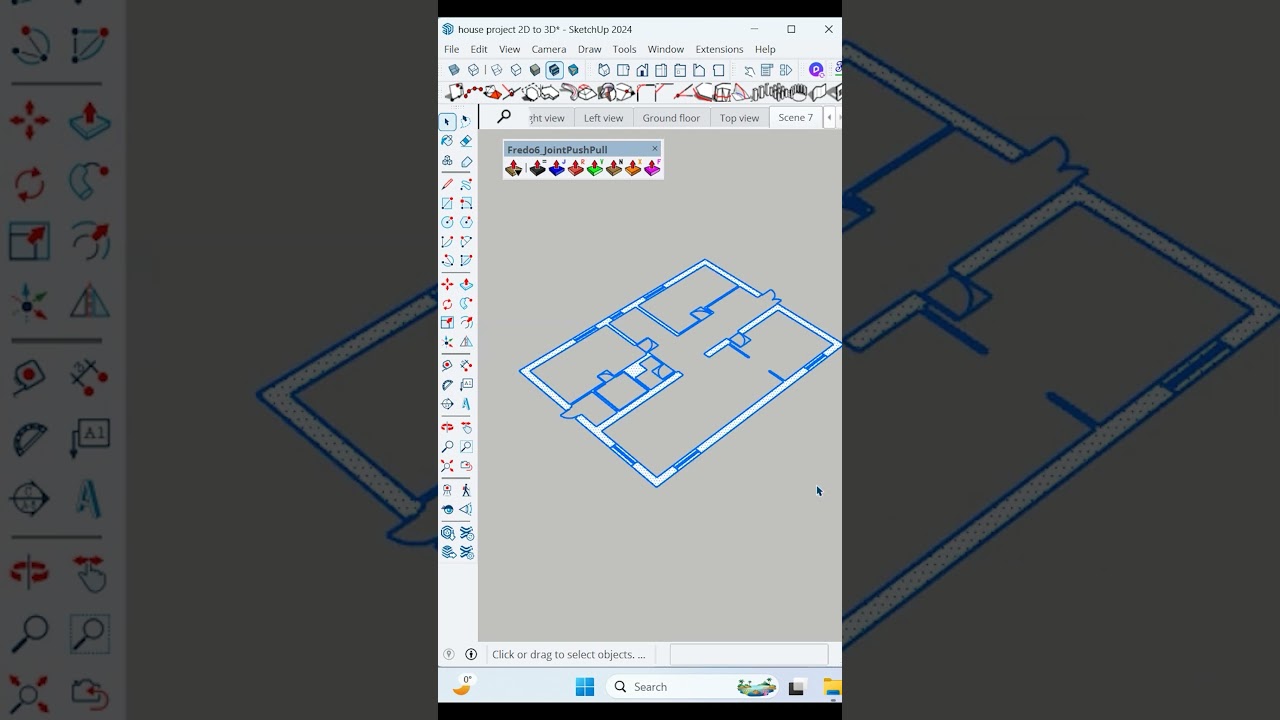
Task: Choose the Rotated Rectangle tool
Action: tap(466, 203)
